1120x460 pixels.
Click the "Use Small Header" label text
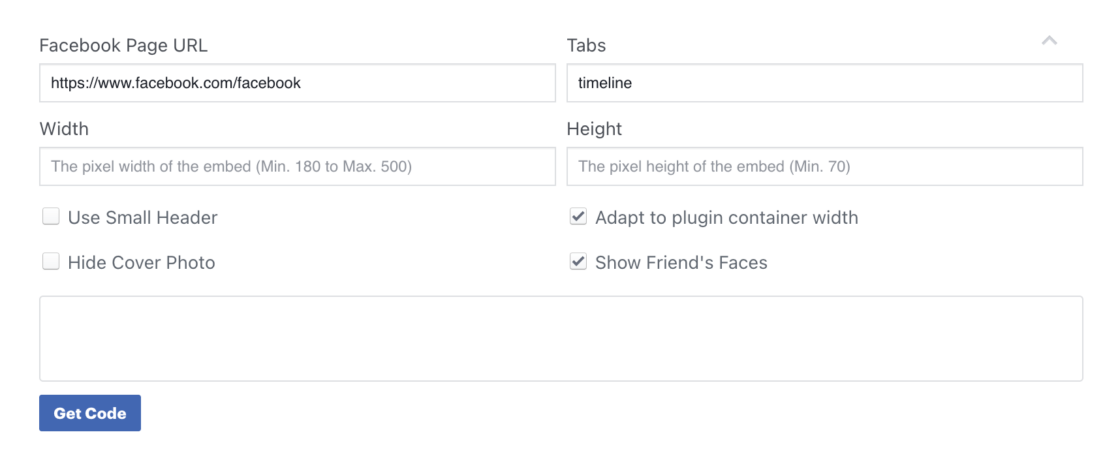[142, 217]
